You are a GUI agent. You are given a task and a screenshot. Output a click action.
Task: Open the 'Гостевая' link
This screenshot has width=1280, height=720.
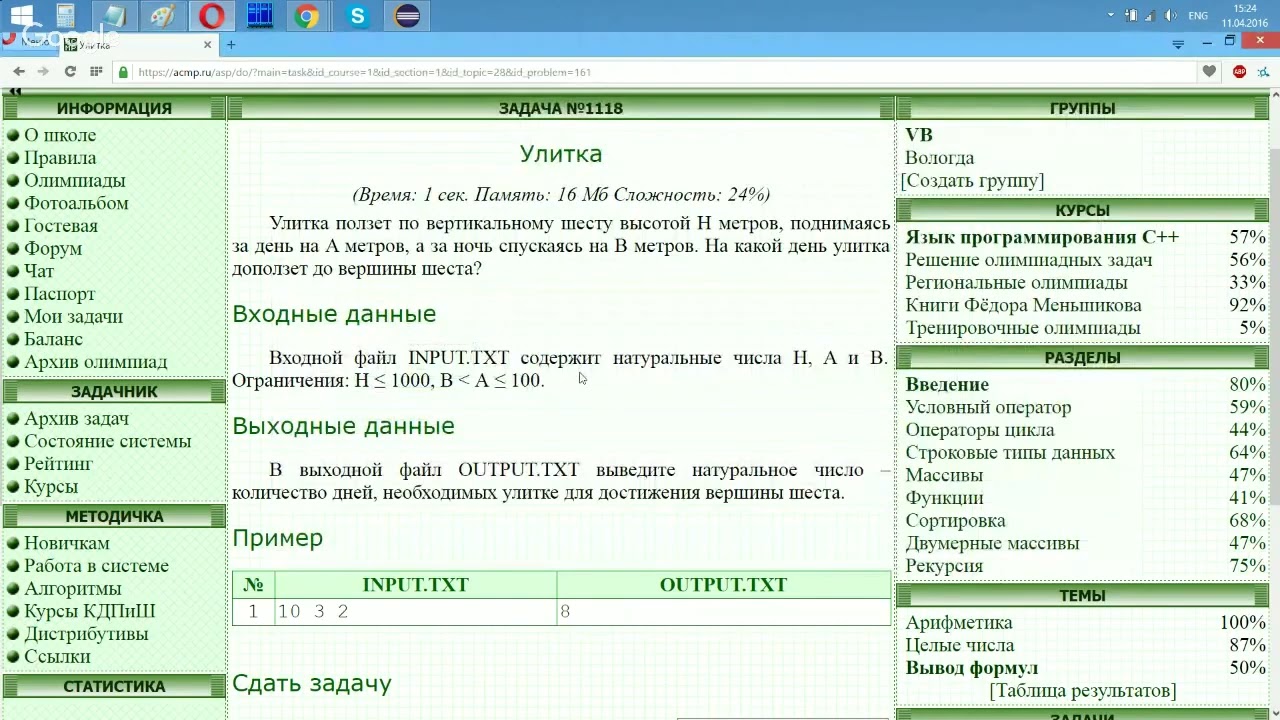[x=61, y=226]
